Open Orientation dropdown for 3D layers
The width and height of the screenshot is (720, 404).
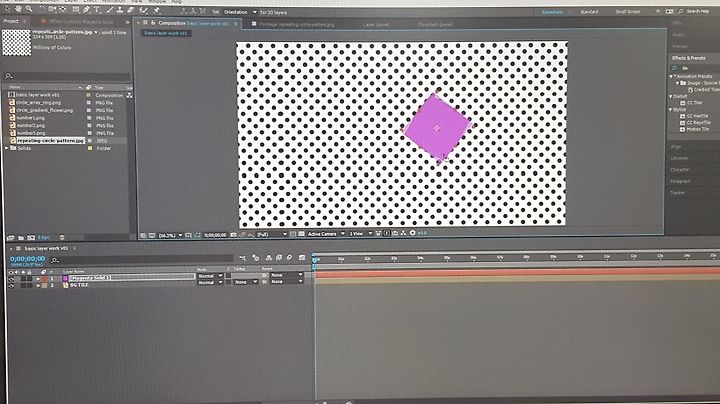[240, 12]
